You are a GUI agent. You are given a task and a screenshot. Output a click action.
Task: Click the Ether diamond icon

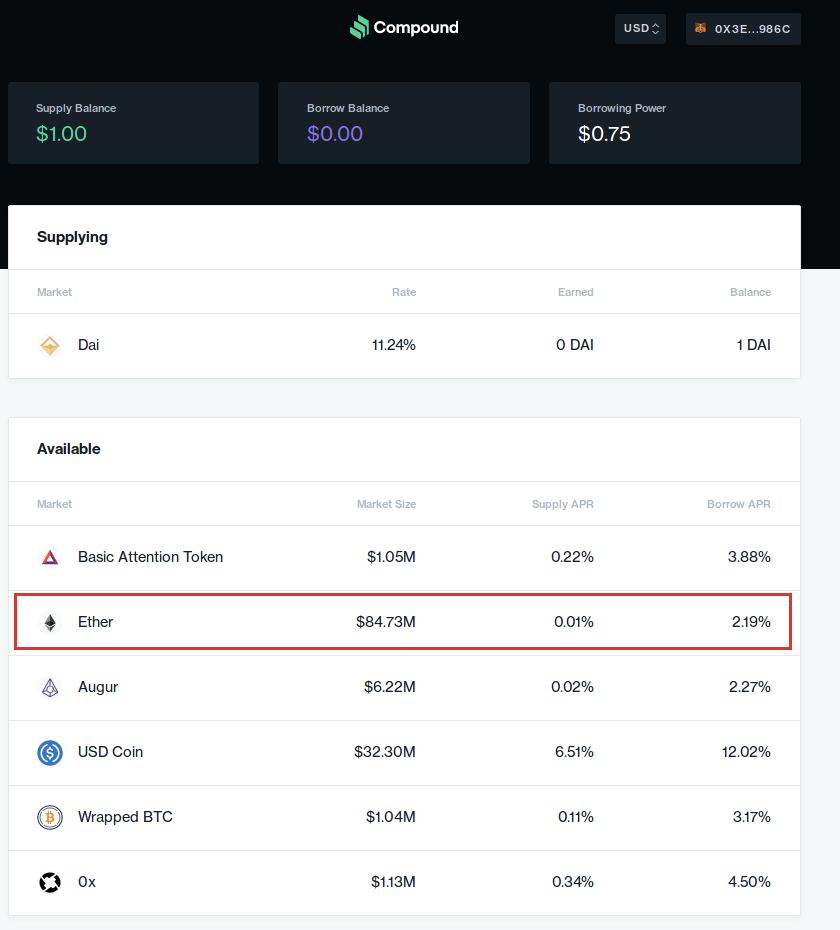[50, 622]
